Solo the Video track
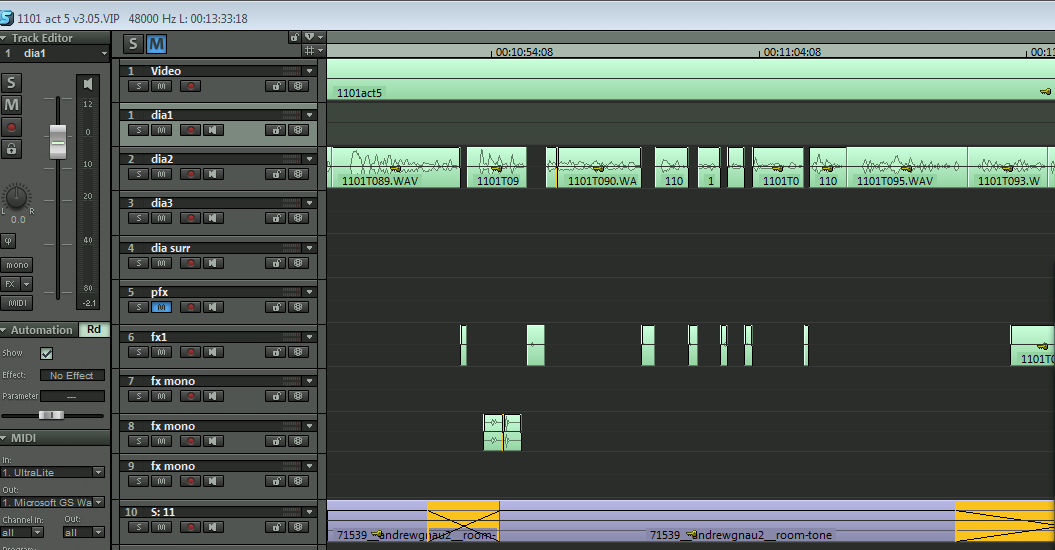Viewport: 1055px width, 550px height. coord(138,86)
